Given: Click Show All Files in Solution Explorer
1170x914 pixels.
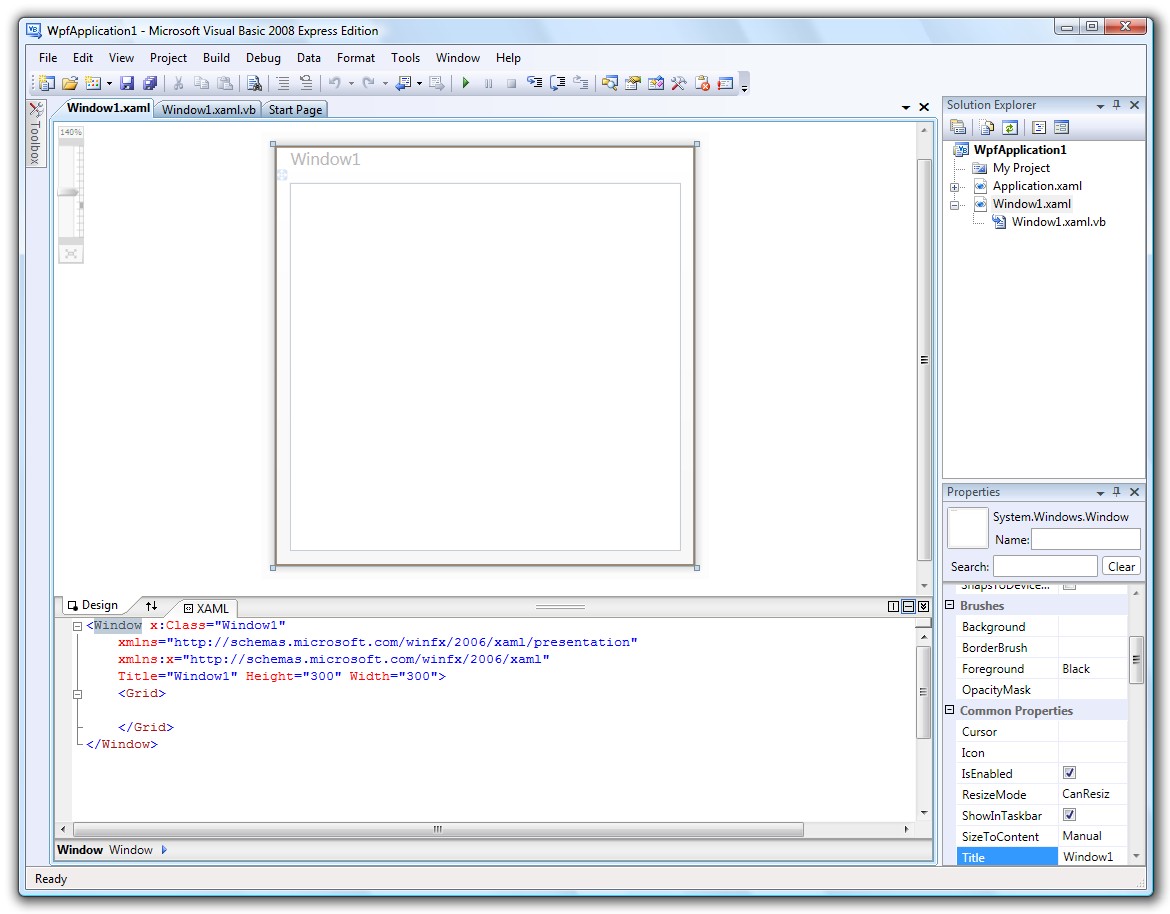Looking at the screenshot, I should point(986,128).
